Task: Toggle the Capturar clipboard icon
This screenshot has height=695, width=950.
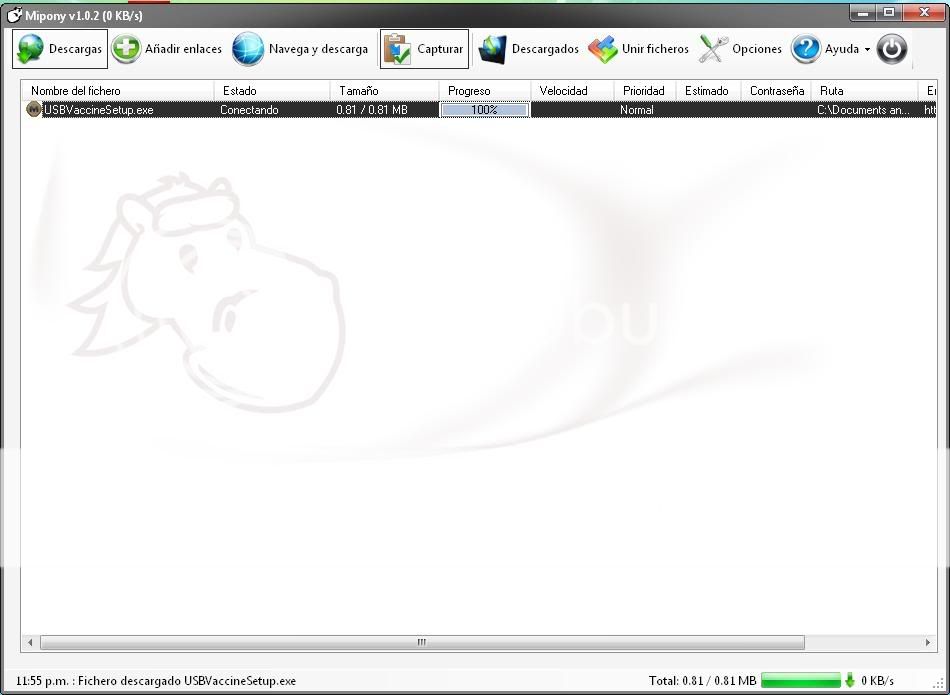Action: pos(397,49)
